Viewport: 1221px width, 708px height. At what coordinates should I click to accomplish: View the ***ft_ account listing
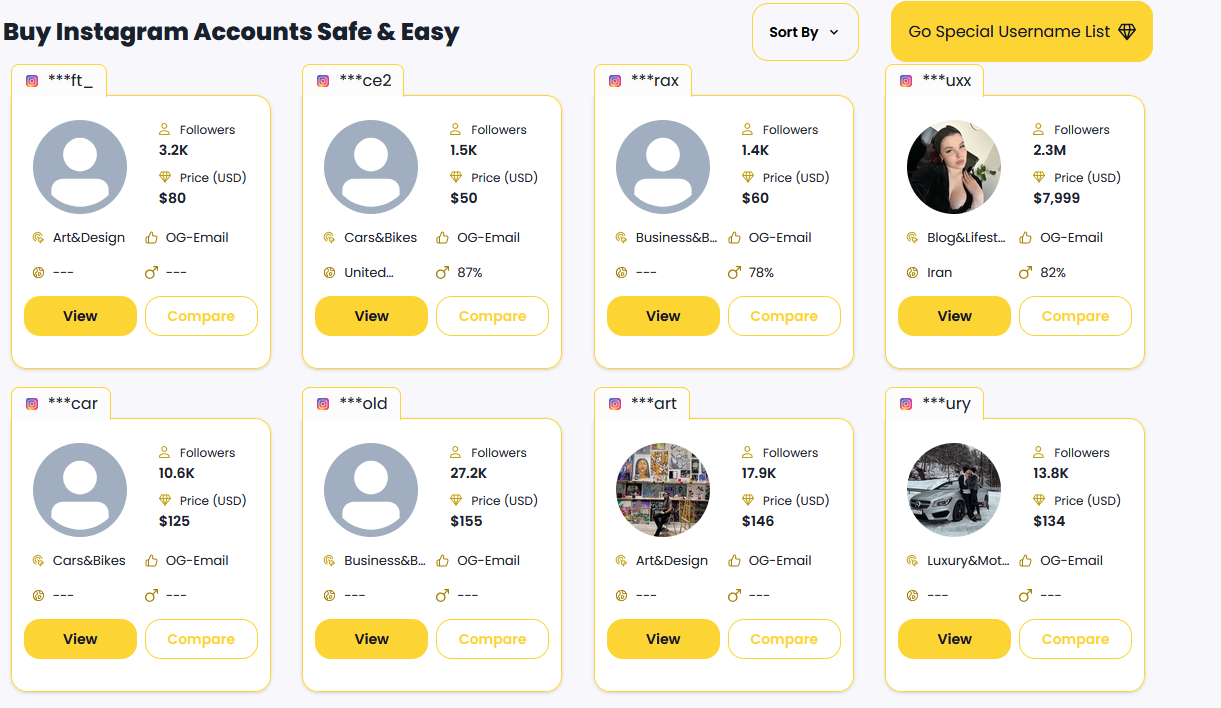[80, 316]
